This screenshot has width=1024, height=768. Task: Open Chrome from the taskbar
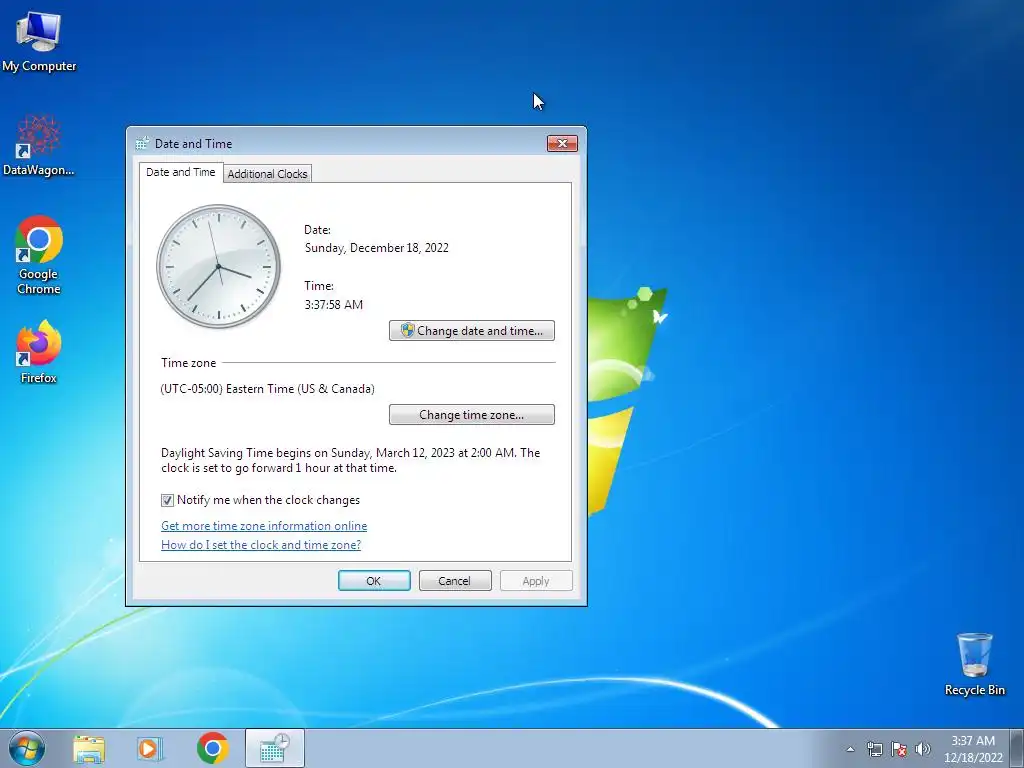[212, 748]
